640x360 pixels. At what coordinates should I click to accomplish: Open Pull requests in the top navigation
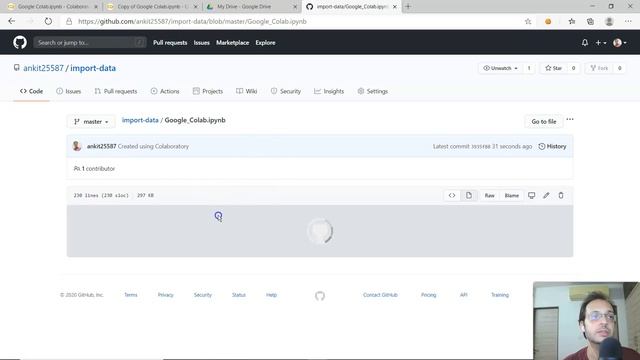click(170, 43)
